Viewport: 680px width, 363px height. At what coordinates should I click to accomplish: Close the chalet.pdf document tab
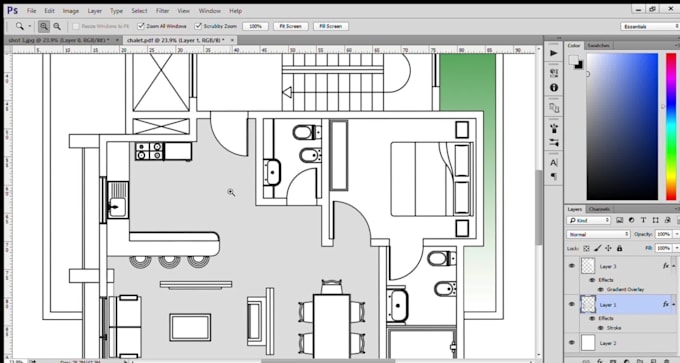232,40
